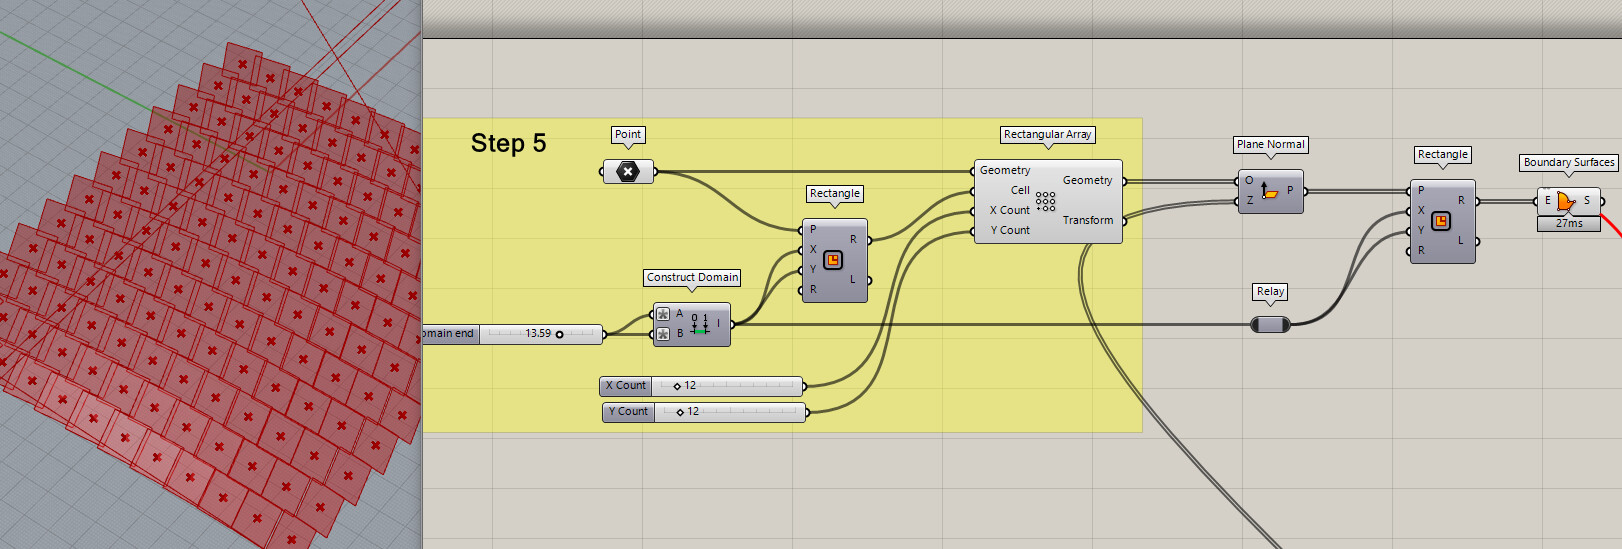The image size is (1622, 549).
Task: Select the X Count slider name label
Action: click(x=626, y=385)
